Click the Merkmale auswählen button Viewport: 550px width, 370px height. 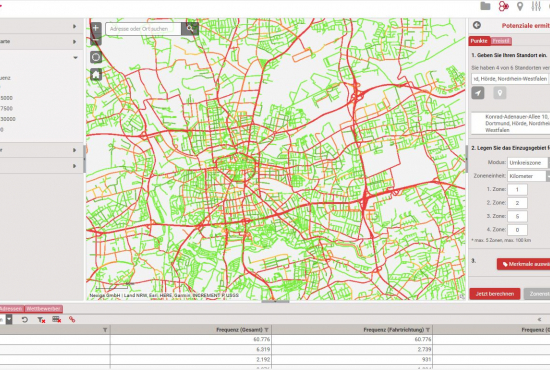523,264
